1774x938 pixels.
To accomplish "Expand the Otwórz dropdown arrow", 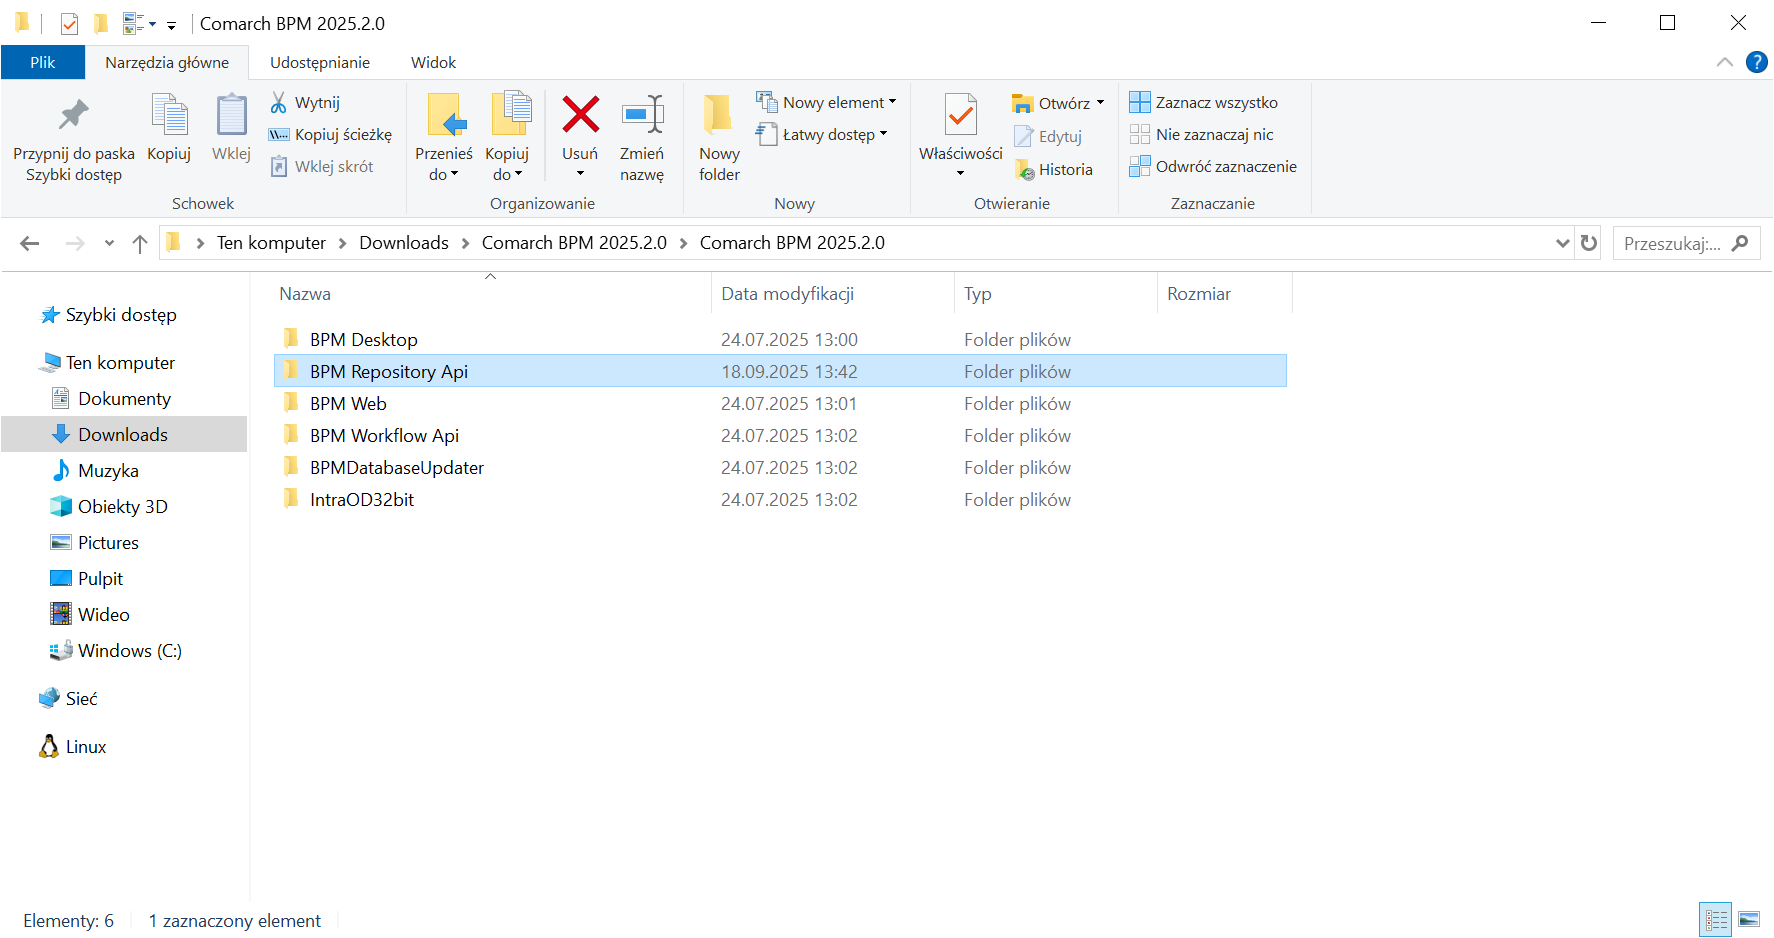I will click(x=1100, y=103).
